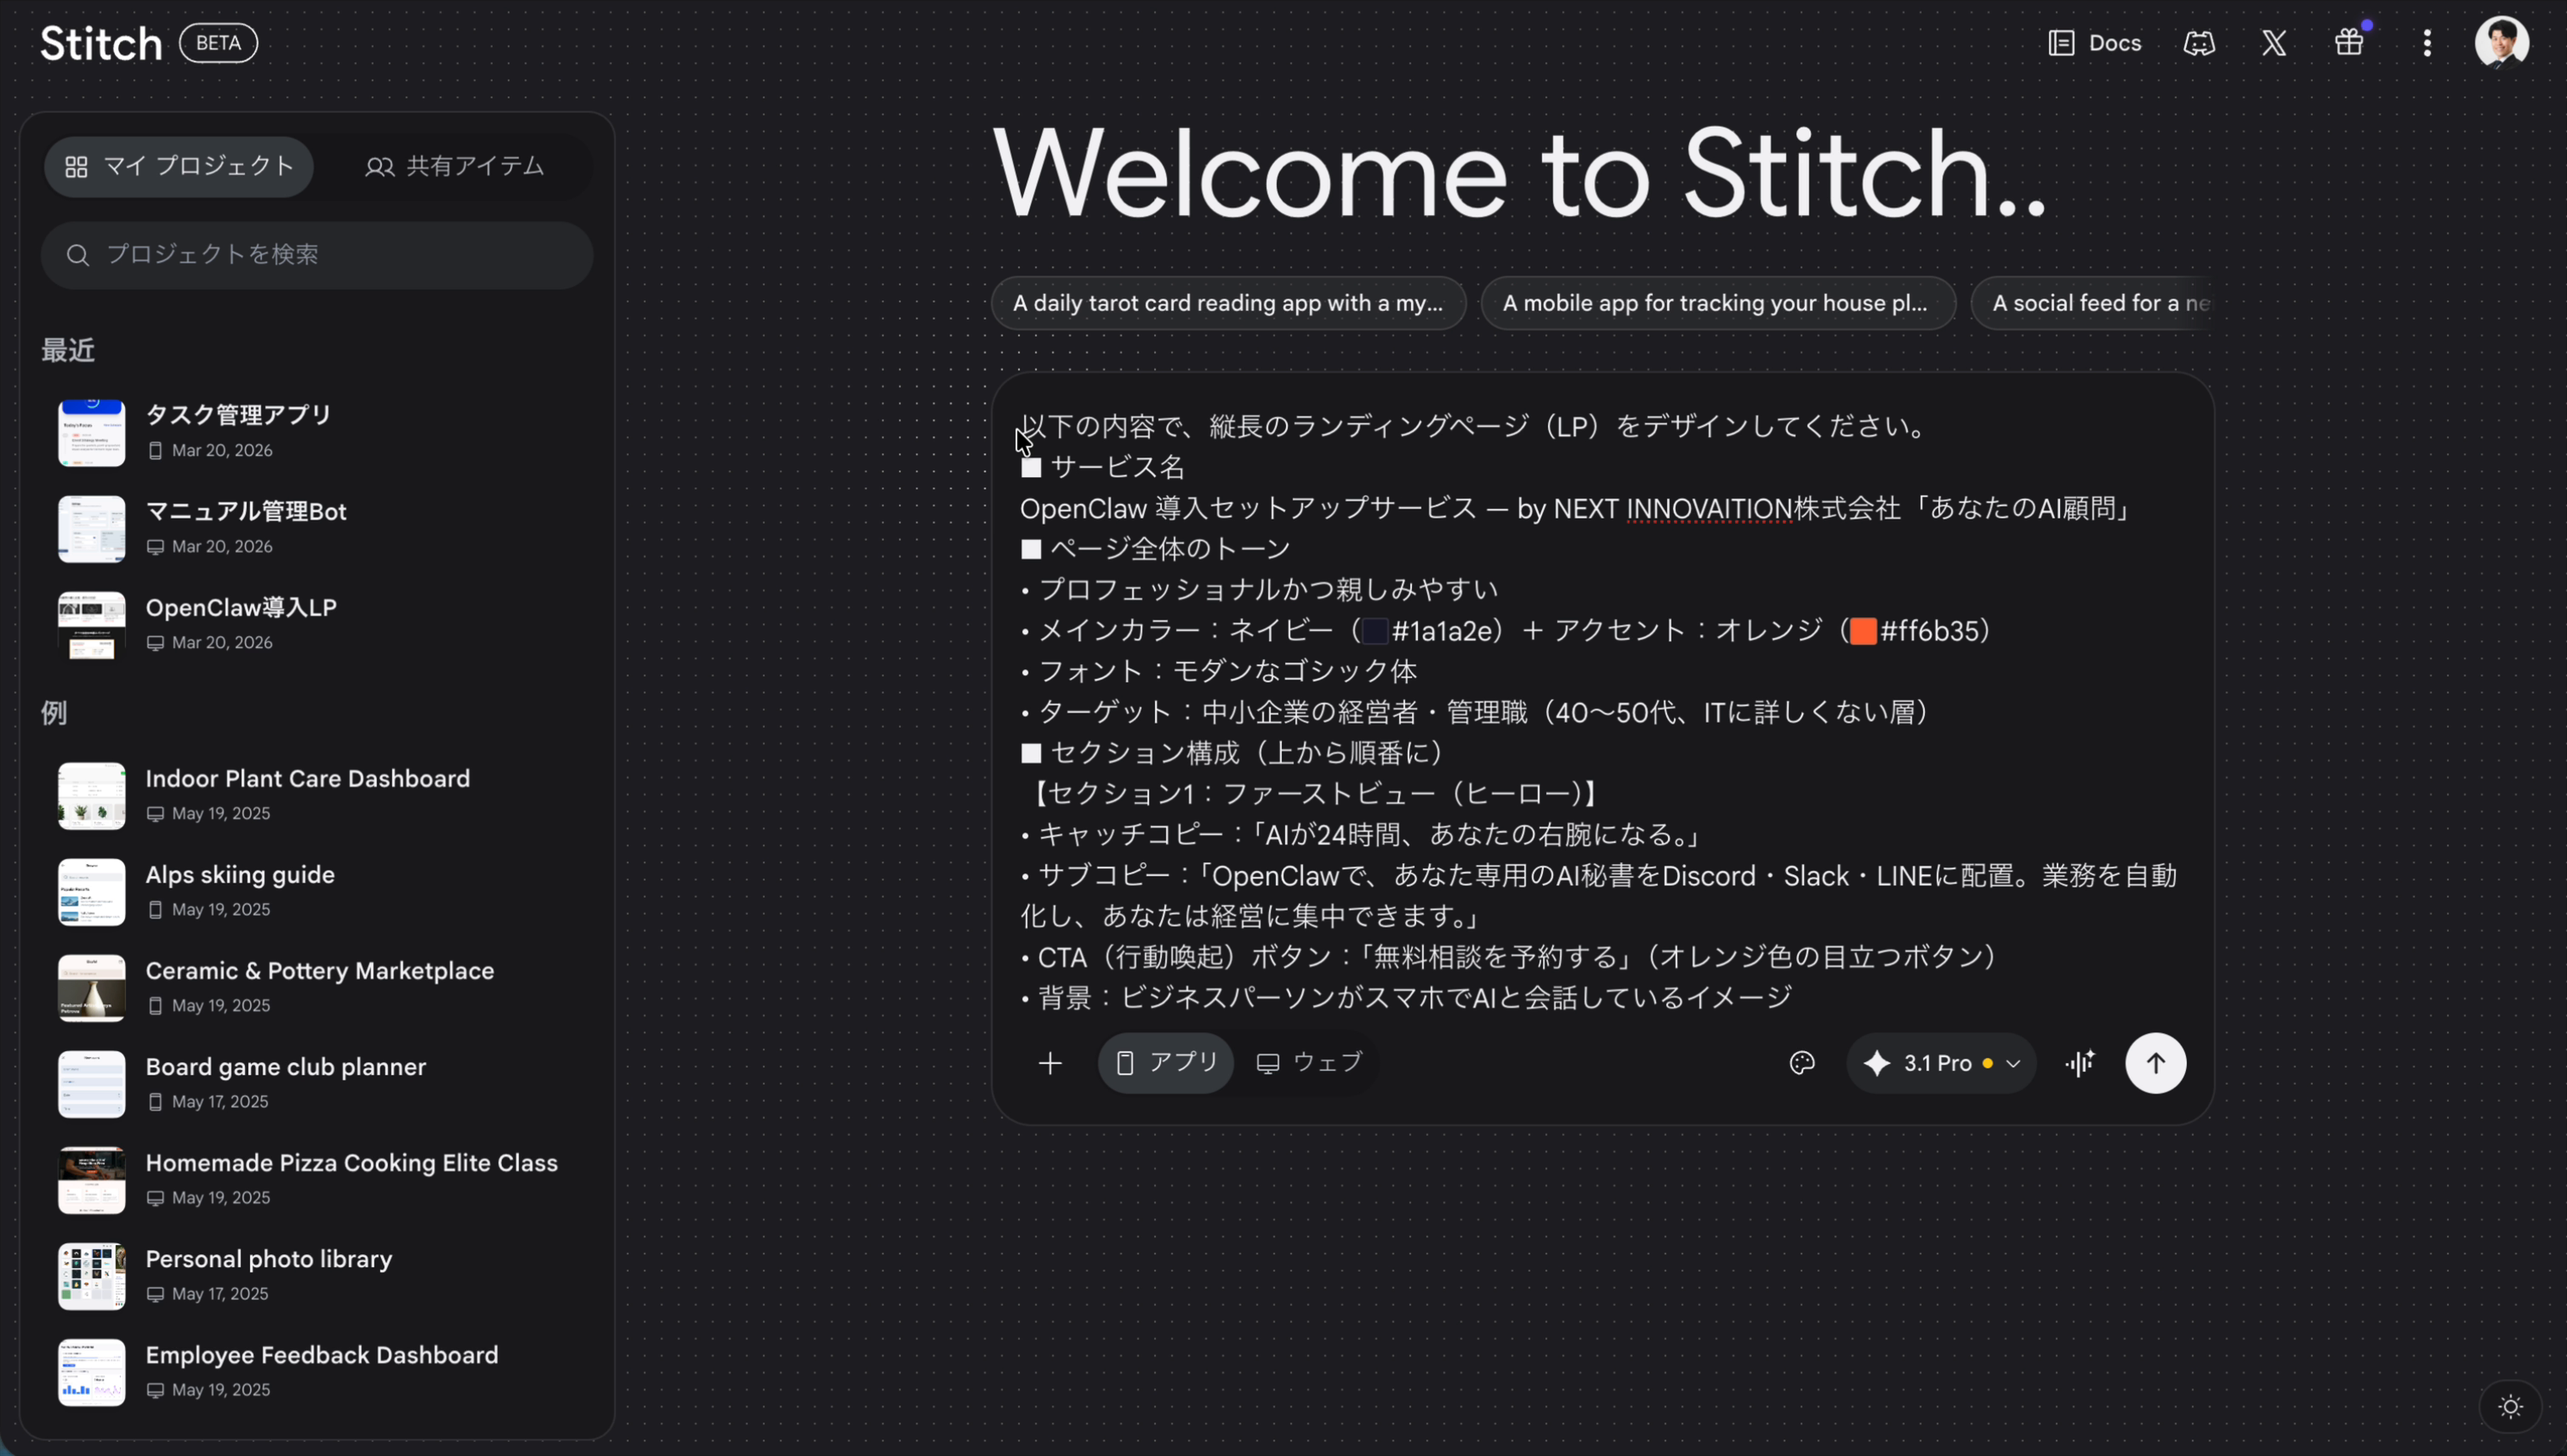Open the color palette theme picker
This screenshot has width=2567, height=1456.
coord(1801,1063)
